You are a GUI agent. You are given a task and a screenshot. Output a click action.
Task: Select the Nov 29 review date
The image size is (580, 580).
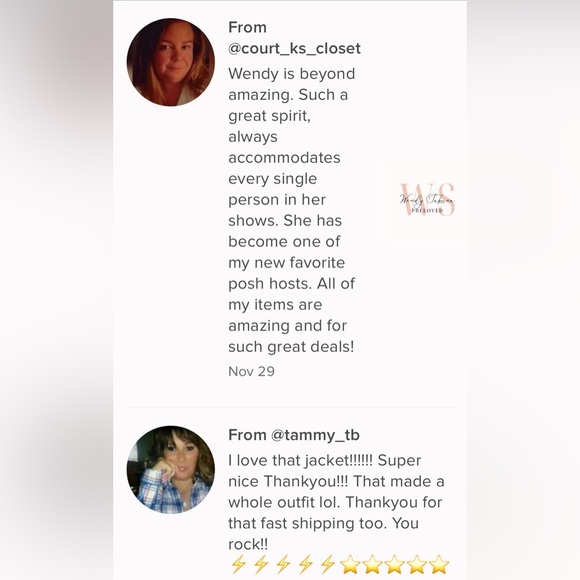point(252,371)
